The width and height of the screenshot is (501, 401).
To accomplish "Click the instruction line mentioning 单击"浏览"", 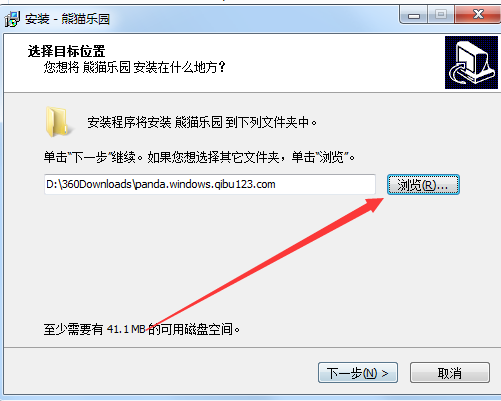I will click(199, 157).
